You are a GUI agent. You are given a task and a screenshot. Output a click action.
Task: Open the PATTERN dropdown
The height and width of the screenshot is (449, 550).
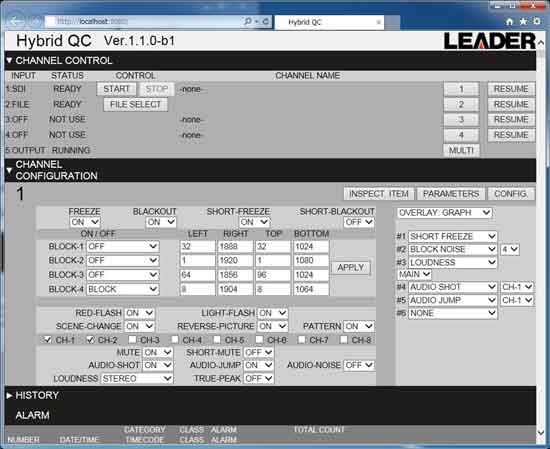tap(358, 326)
